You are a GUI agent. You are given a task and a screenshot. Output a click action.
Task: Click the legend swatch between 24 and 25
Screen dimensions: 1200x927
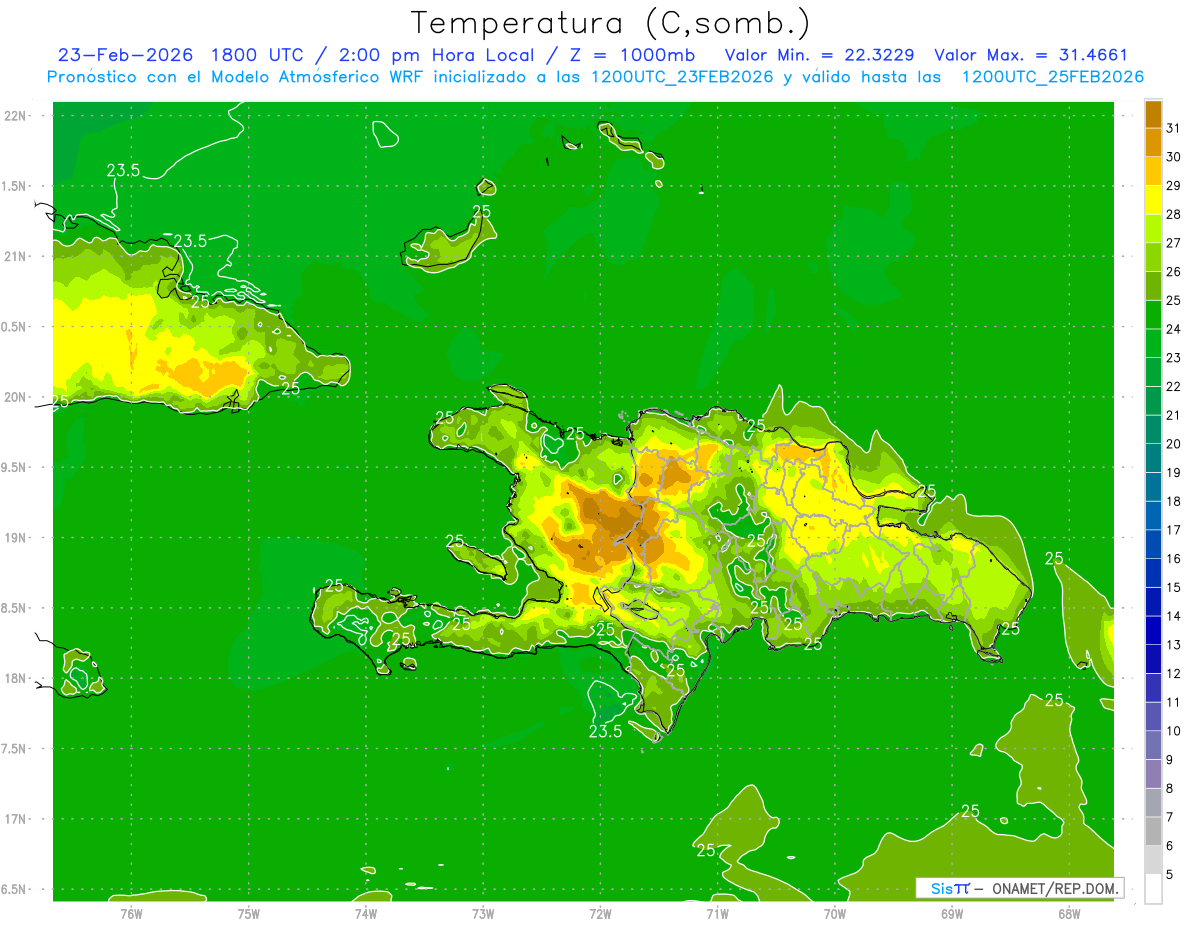[x=1153, y=315]
